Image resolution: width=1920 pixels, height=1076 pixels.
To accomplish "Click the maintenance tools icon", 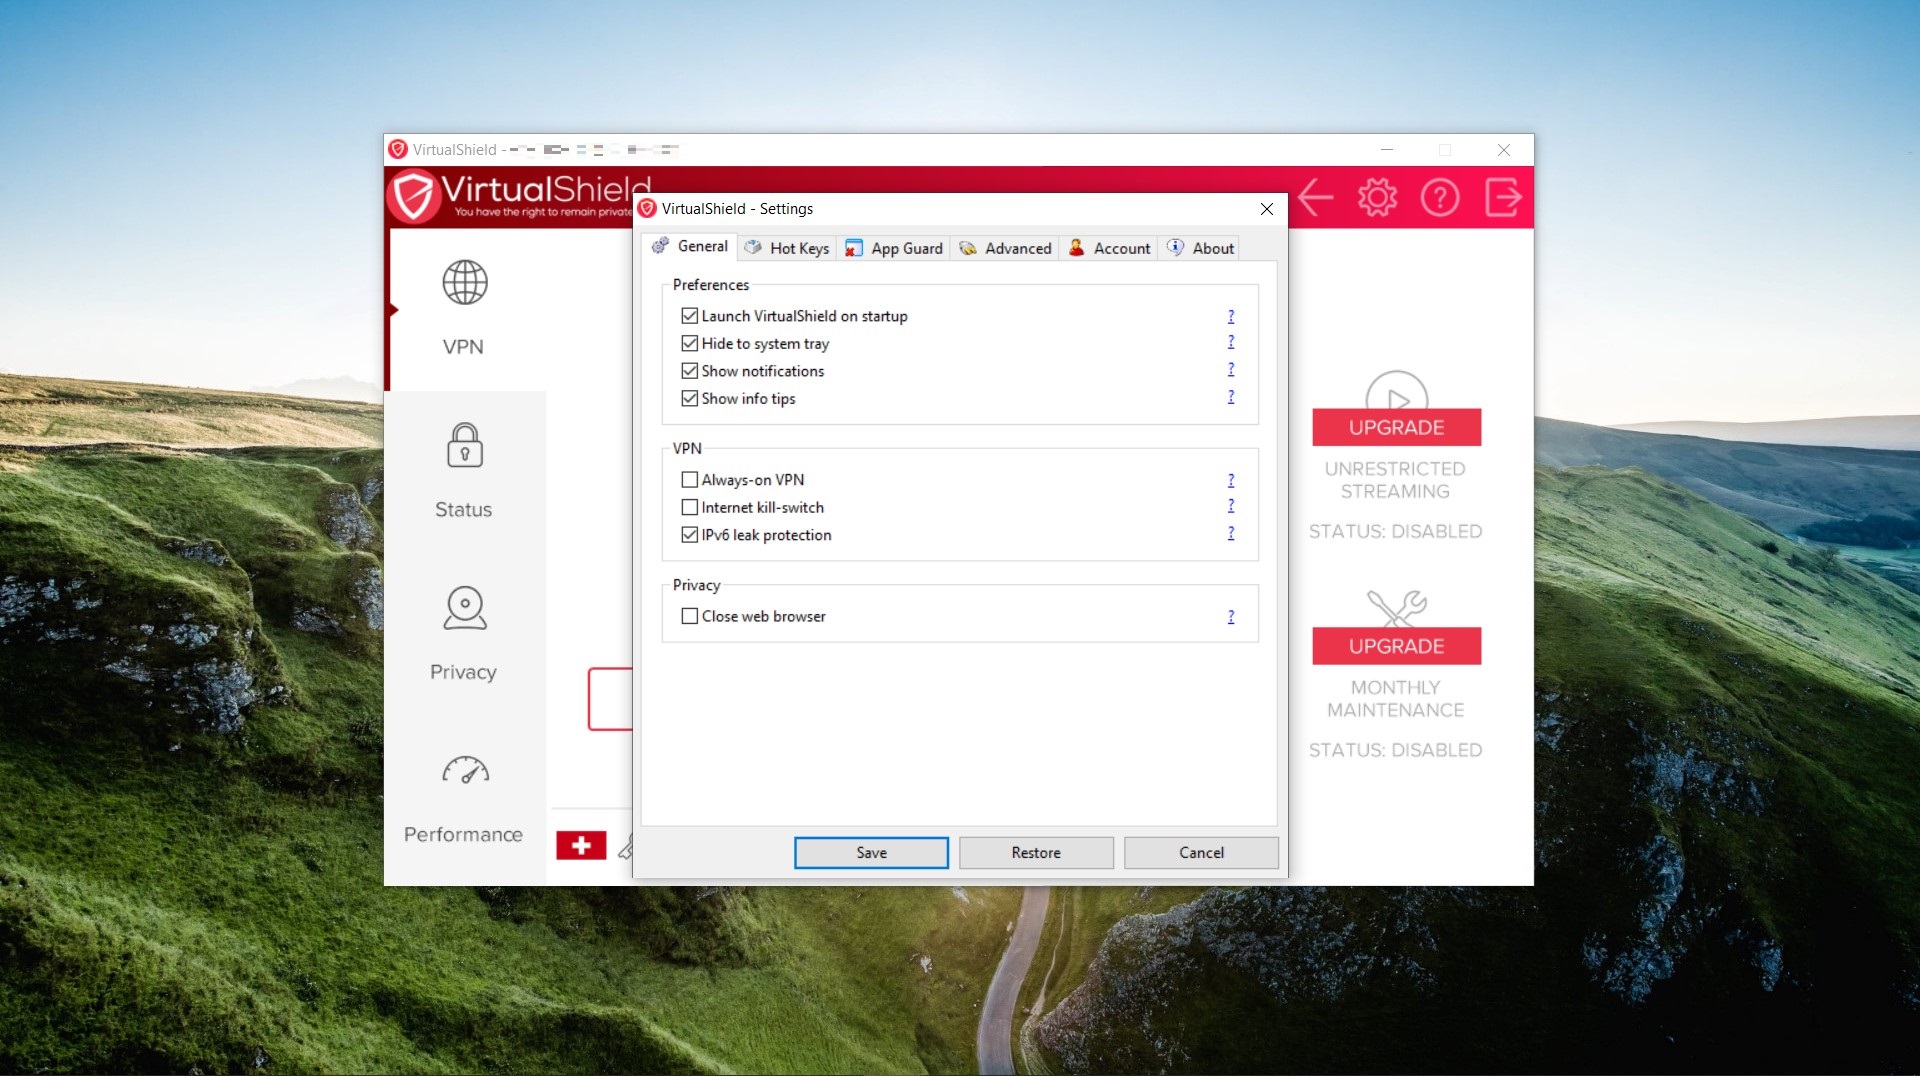I will (1397, 607).
